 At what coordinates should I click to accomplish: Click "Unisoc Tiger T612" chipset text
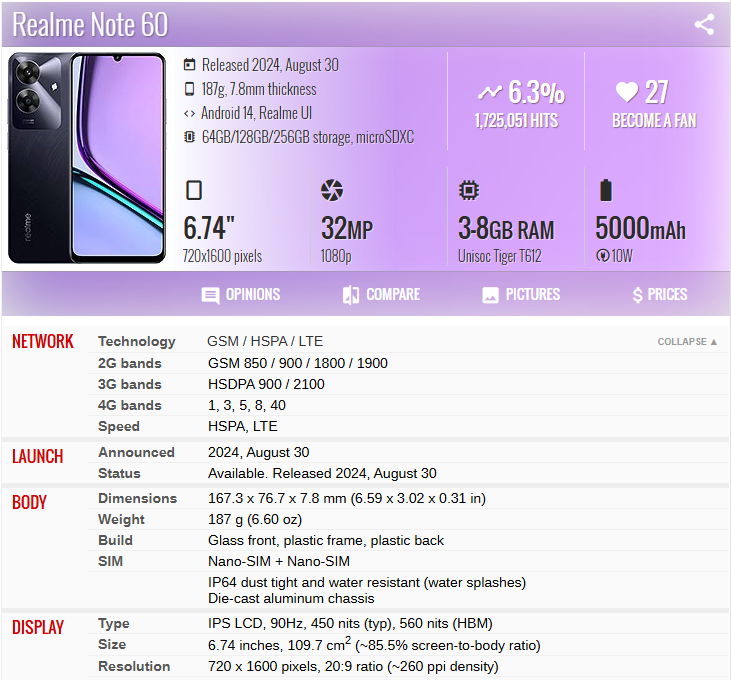(x=500, y=256)
